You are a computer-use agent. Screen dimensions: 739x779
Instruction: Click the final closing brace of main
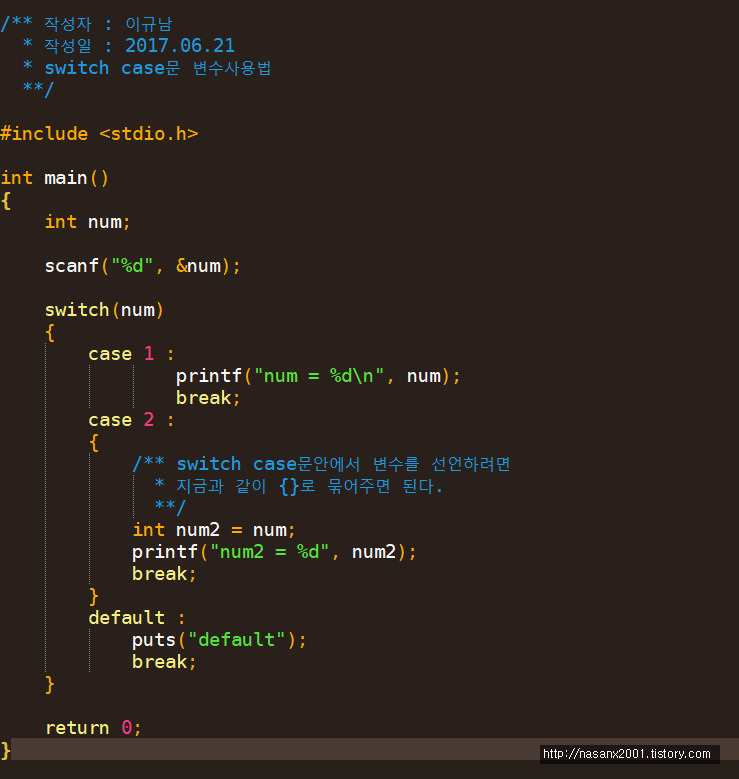point(5,750)
